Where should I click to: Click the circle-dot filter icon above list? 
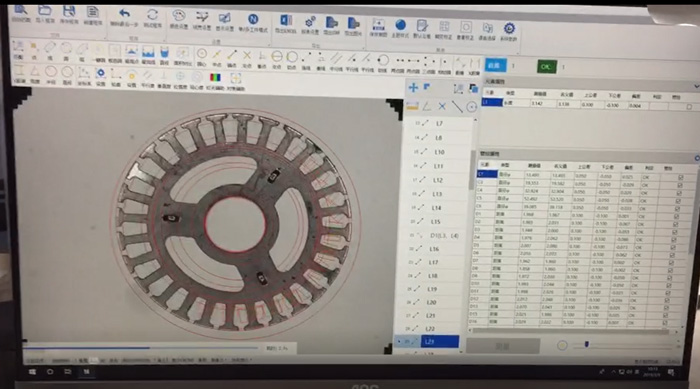(x=471, y=107)
